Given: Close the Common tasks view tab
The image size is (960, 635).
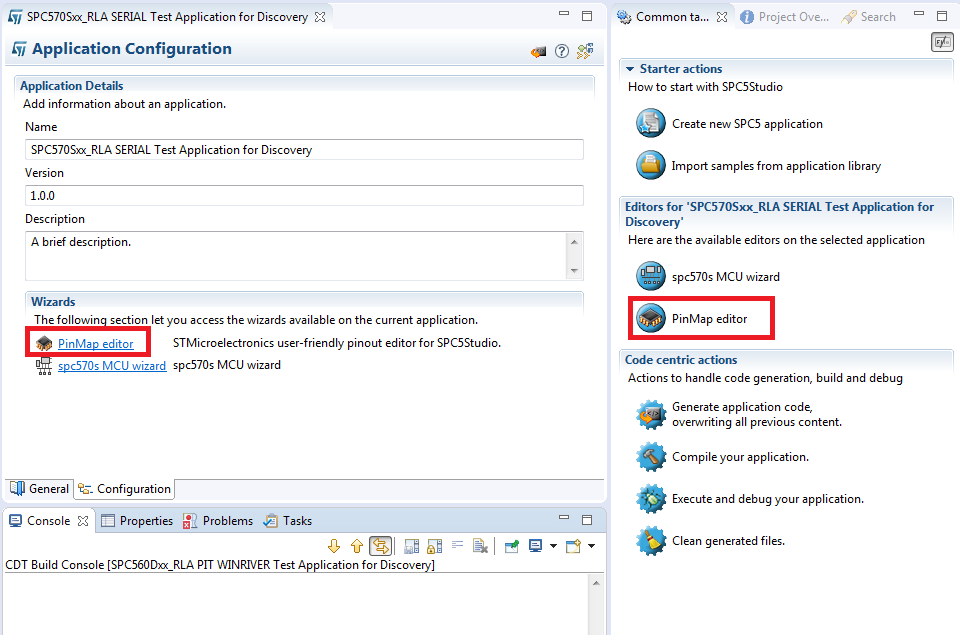Looking at the screenshot, I should click(722, 17).
